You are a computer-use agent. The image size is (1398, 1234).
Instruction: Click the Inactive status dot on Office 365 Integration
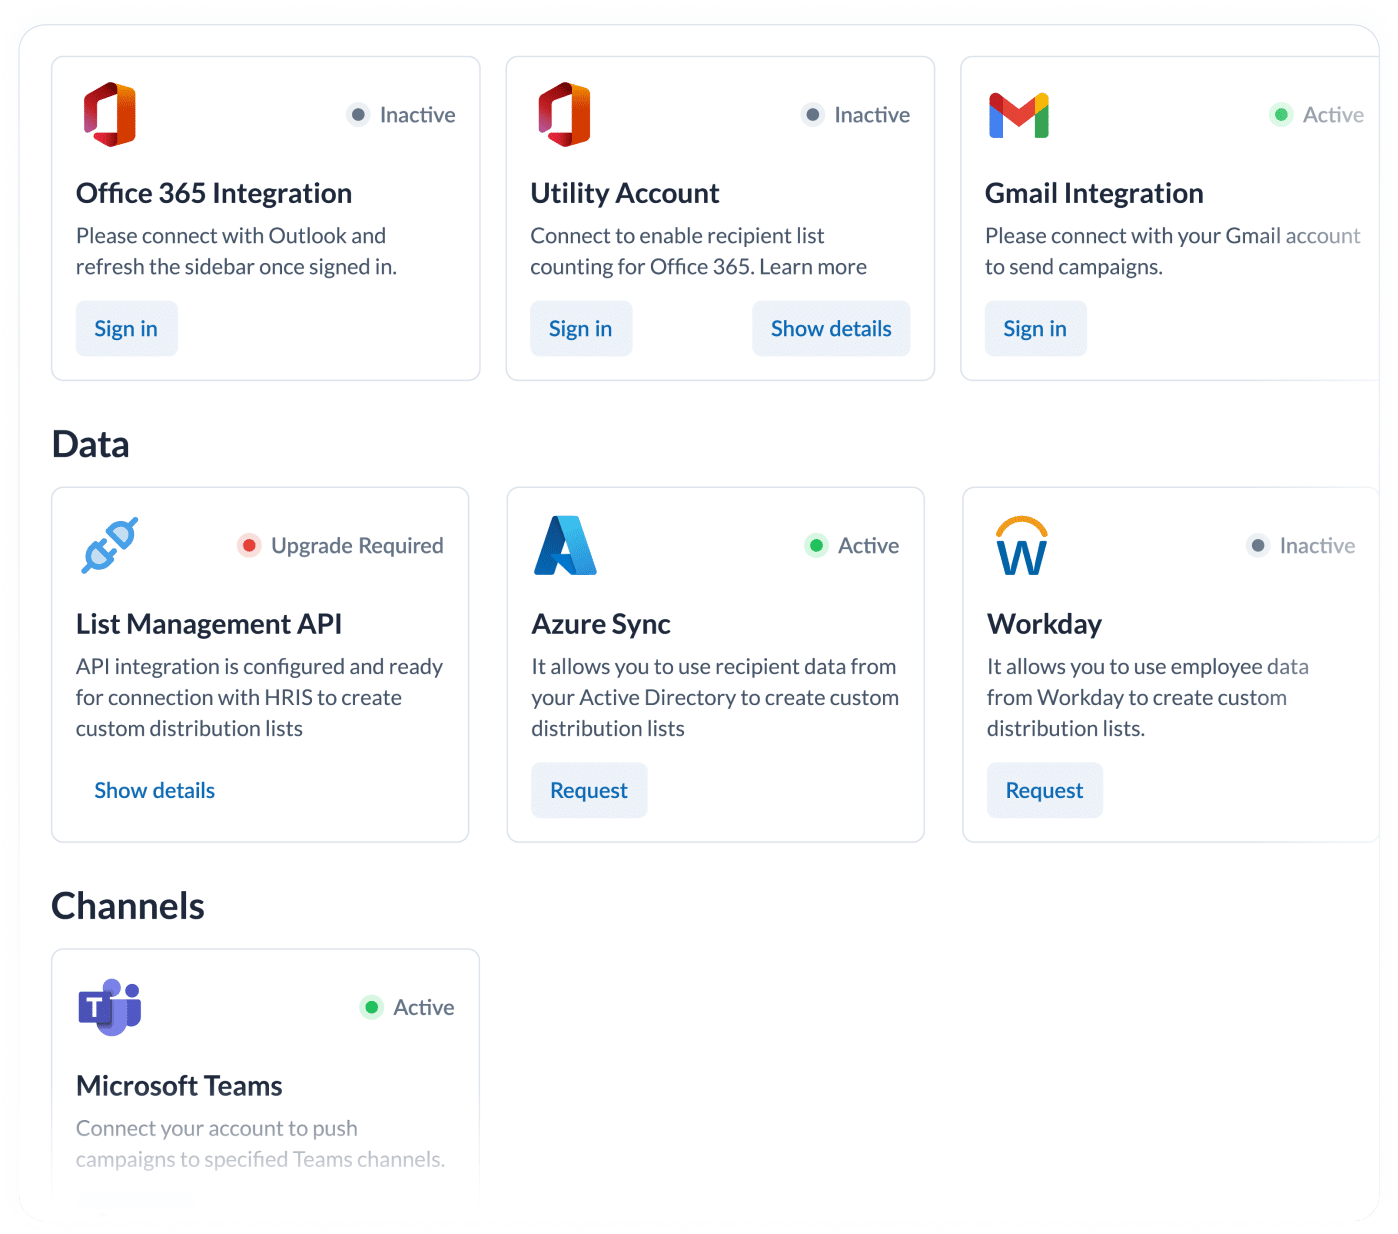click(358, 115)
